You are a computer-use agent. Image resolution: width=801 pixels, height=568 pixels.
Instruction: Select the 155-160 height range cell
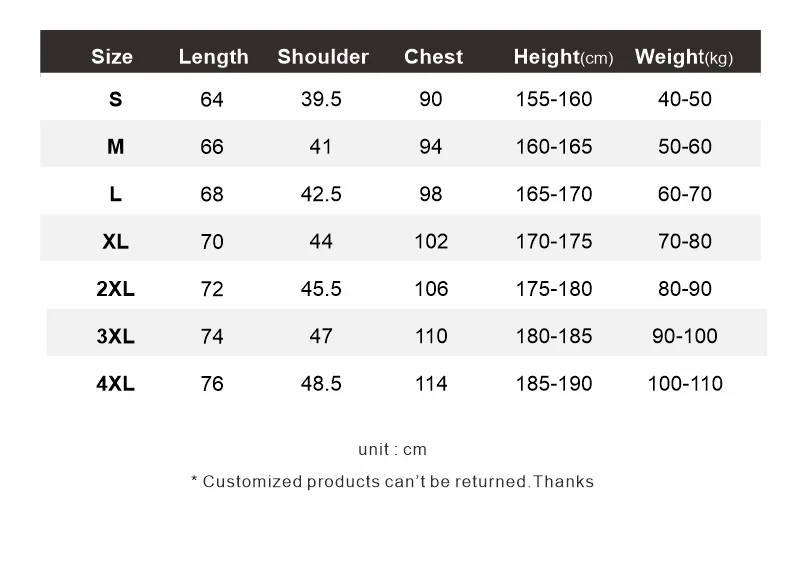tap(554, 99)
